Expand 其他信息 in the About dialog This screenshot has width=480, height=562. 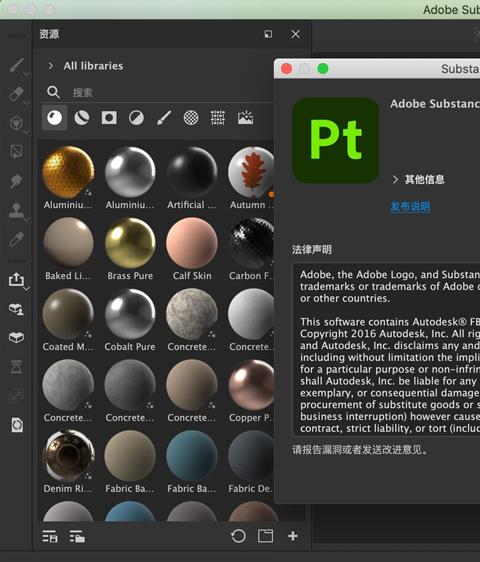pyautogui.click(x=395, y=180)
